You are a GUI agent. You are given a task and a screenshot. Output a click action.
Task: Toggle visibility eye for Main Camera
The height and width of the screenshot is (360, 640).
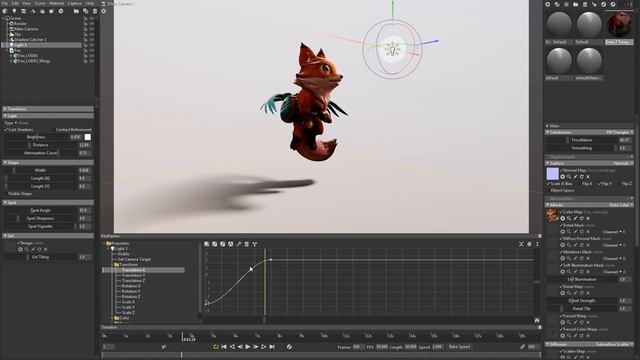click(x=91, y=29)
